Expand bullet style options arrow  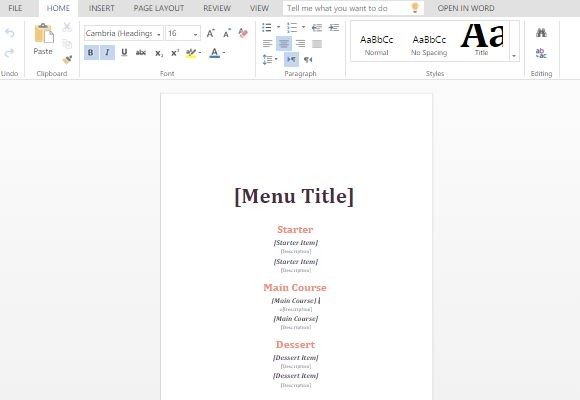[x=279, y=27]
